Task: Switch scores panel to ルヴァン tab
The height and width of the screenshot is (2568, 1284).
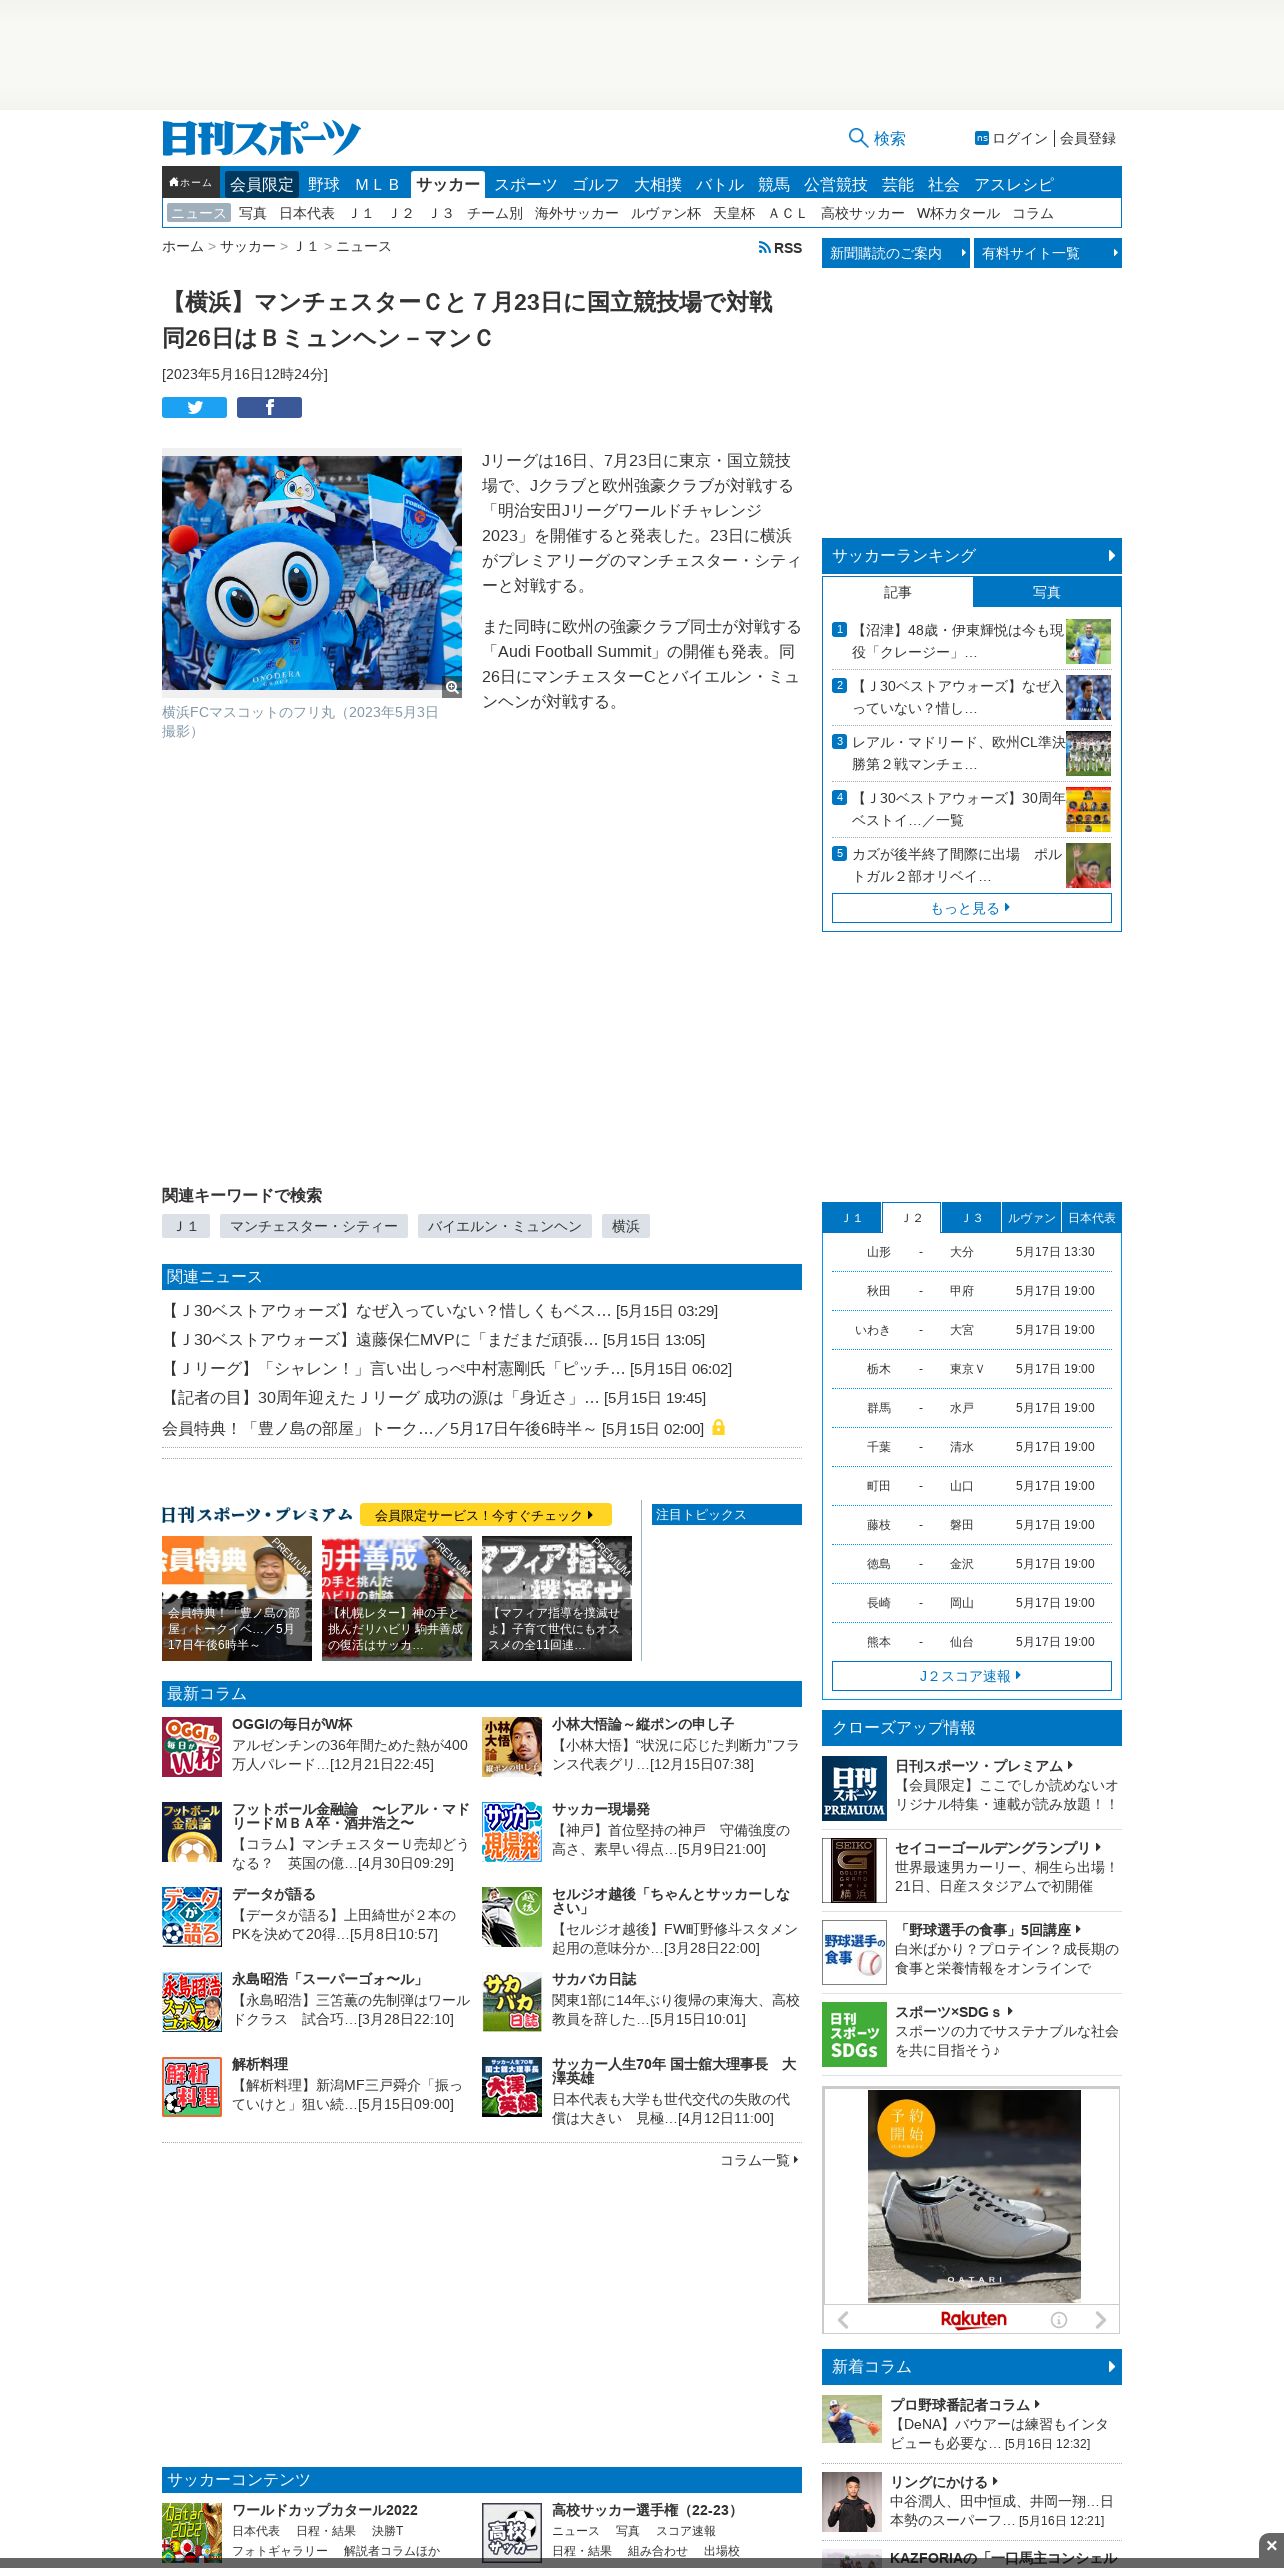Action: [1032, 1218]
